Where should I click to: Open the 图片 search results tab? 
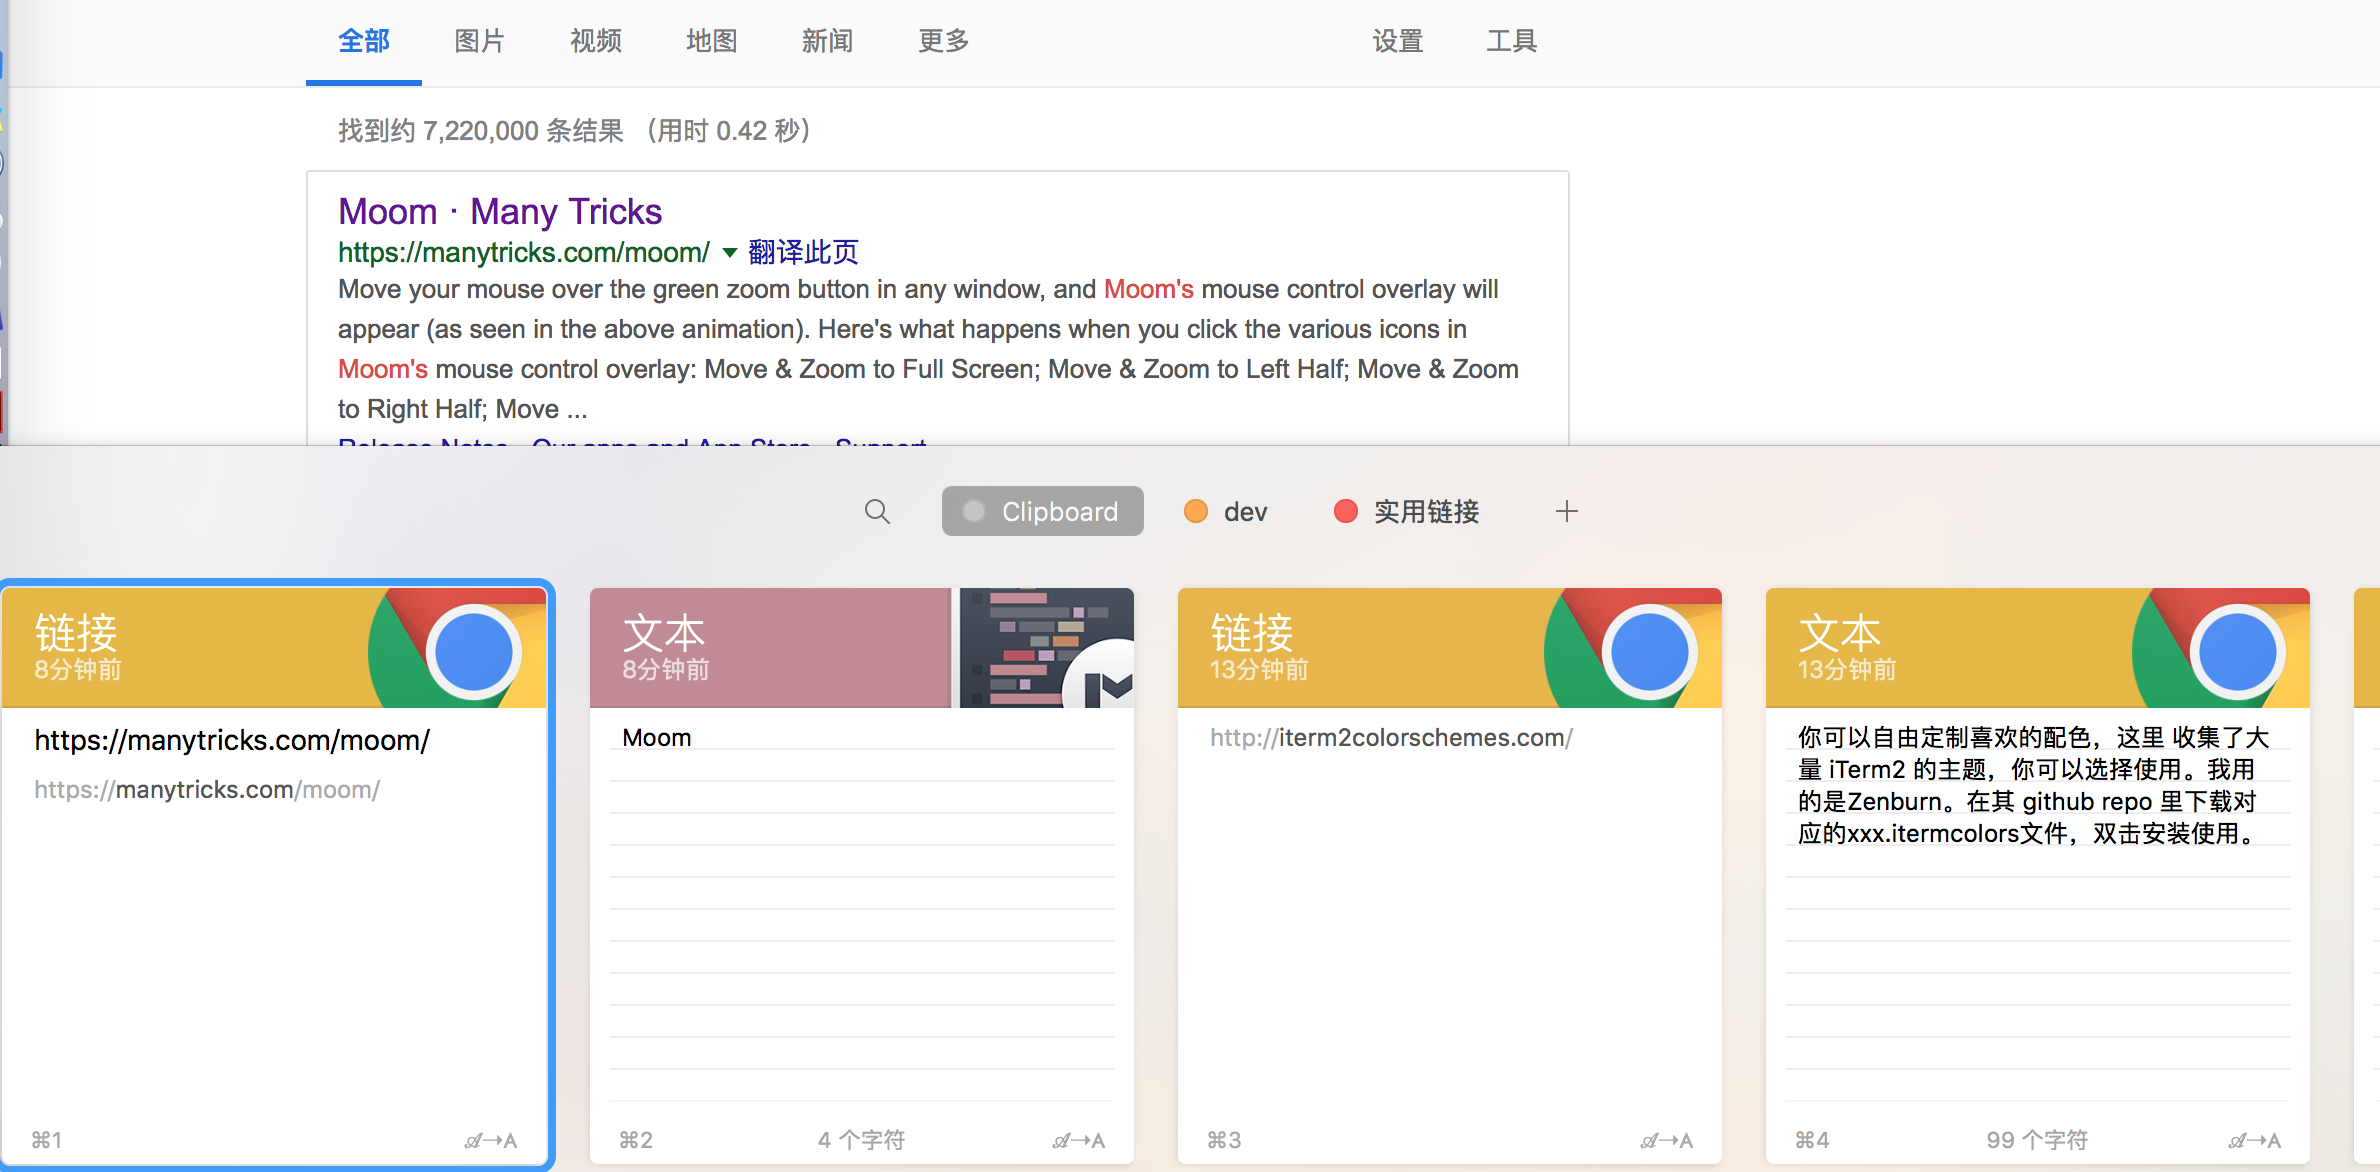pyautogui.click(x=479, y=41)
